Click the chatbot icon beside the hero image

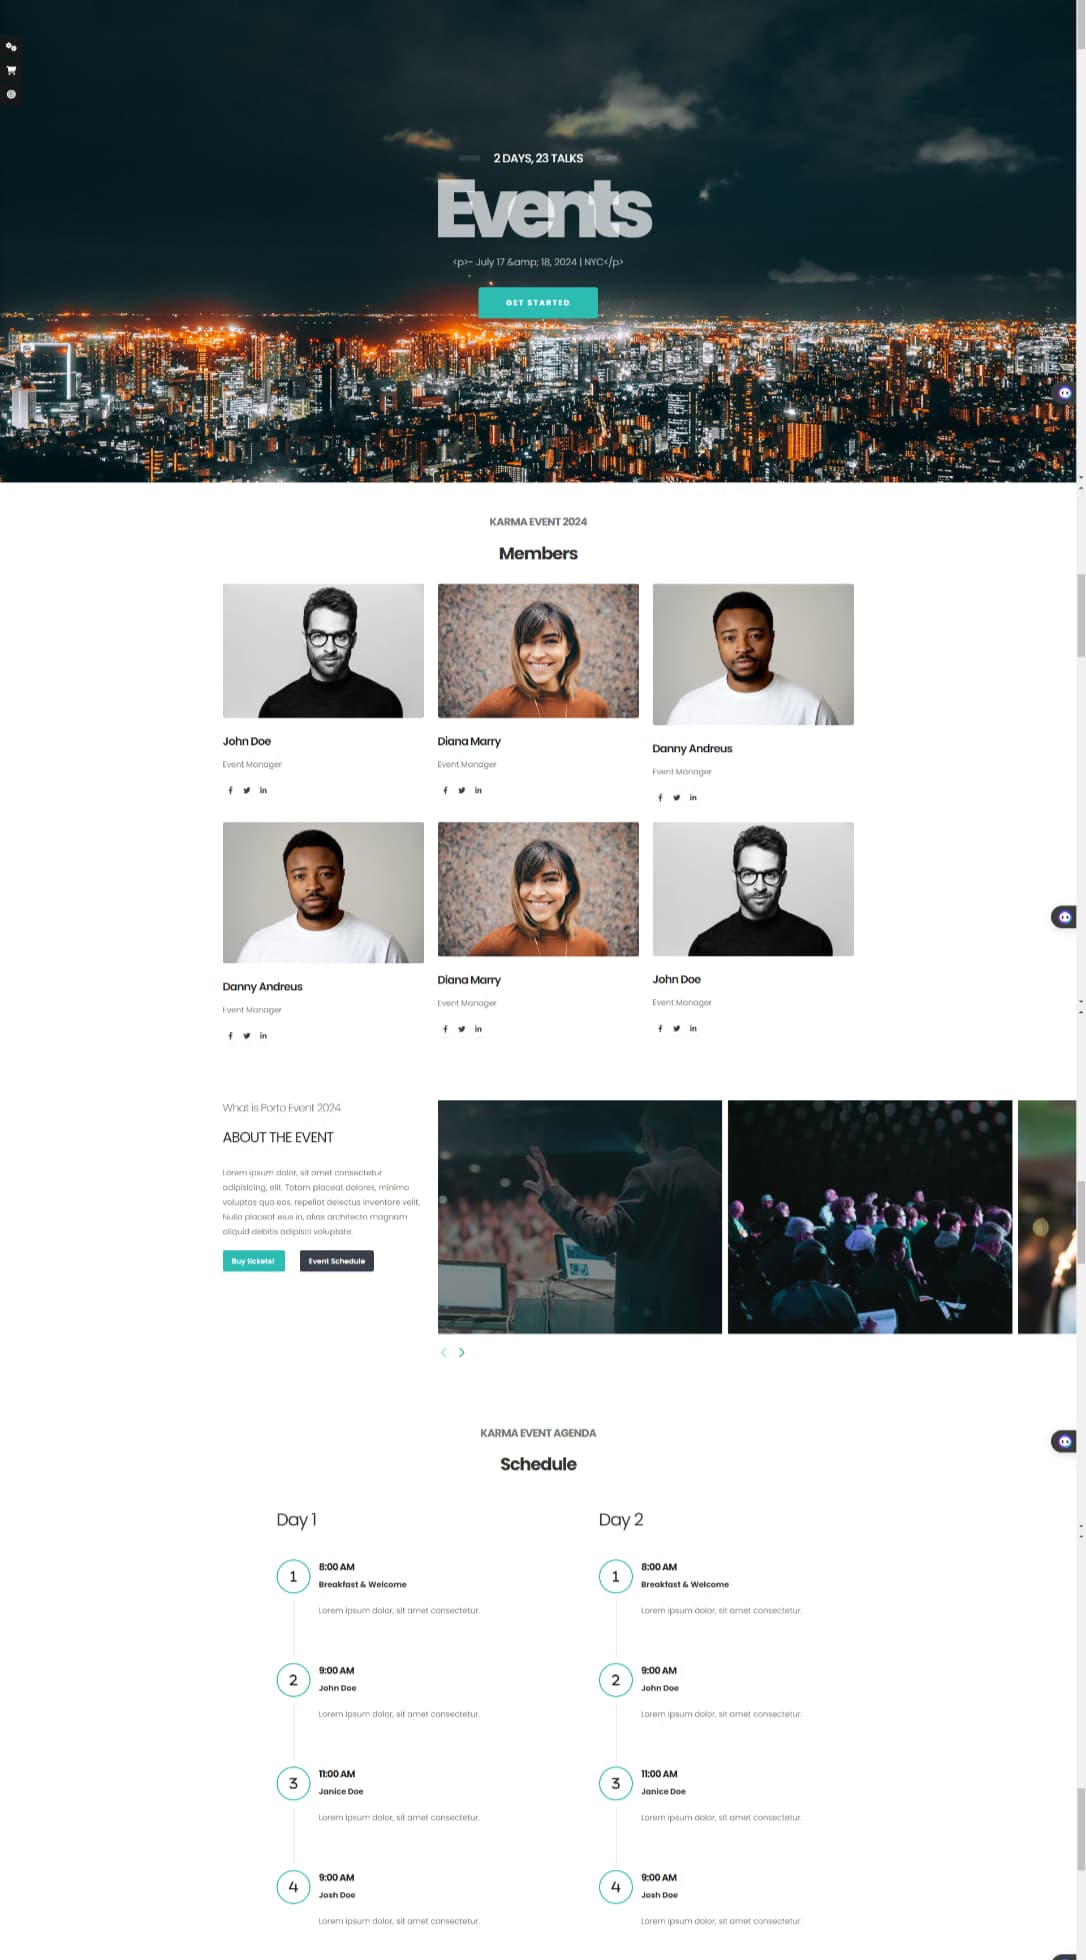point(1064,393)
